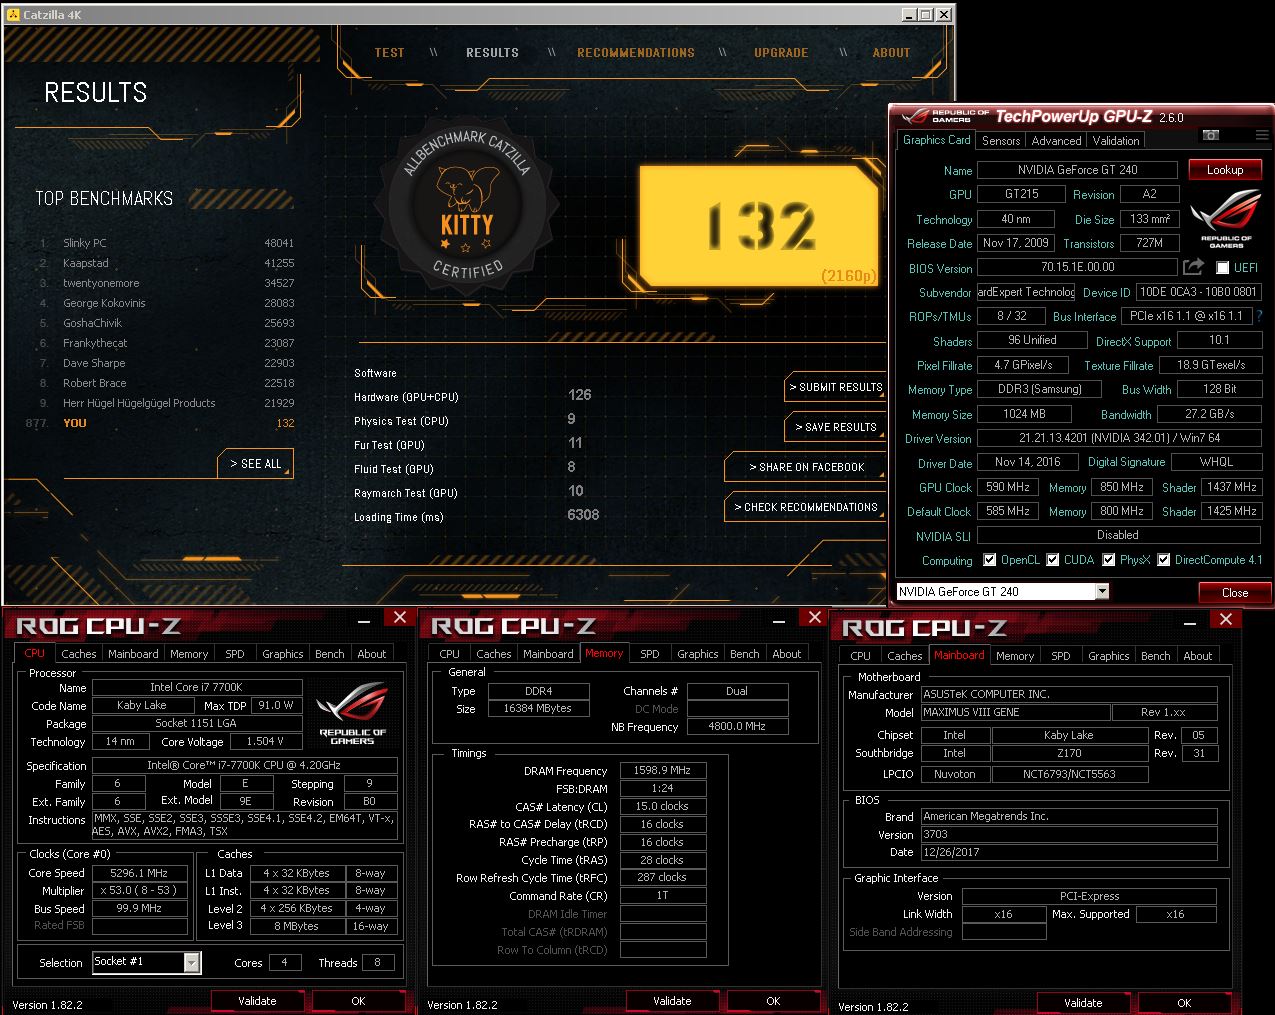Select the Herr Hügel Hügelgügel Products entry
Image resolution: width=1275 pixels, height=1015 pixels.
pos(166,403)
